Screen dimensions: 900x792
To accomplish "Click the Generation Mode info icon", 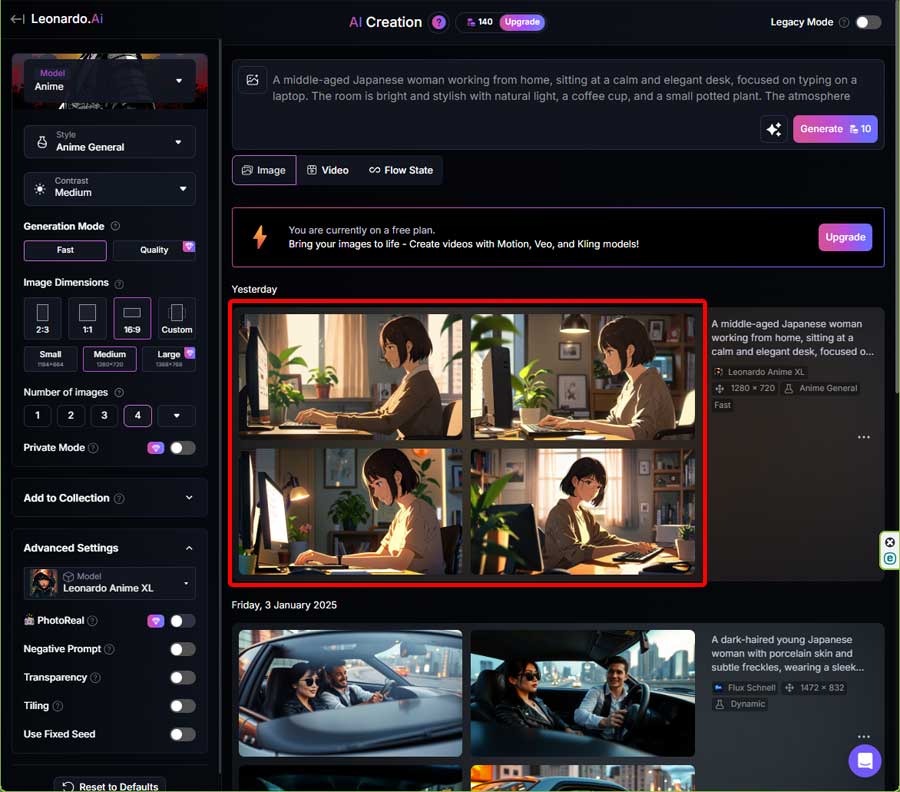I will [115, 227].
